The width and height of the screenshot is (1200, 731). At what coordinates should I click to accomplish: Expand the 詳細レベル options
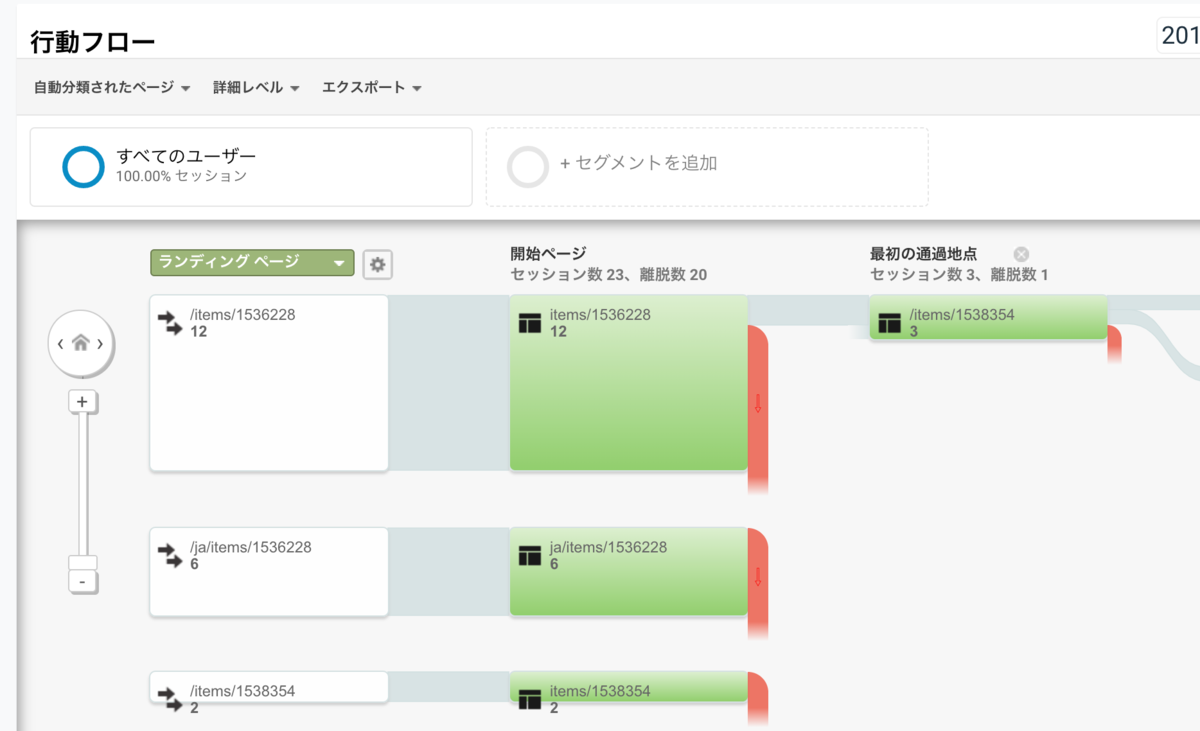(x=255, y=87)
